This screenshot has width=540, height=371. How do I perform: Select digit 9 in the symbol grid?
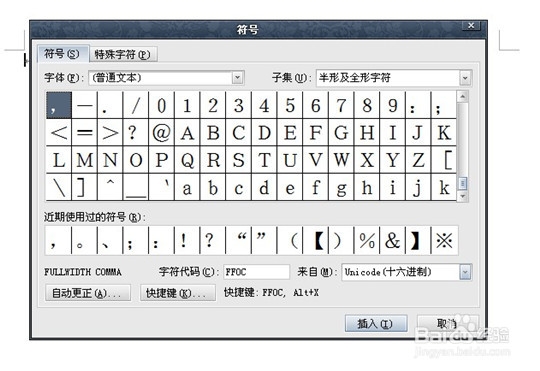coord(393,105)
